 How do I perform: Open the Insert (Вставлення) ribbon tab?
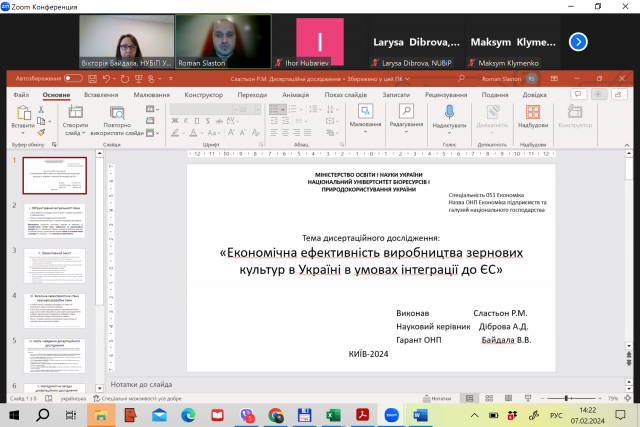pos(101,94)
